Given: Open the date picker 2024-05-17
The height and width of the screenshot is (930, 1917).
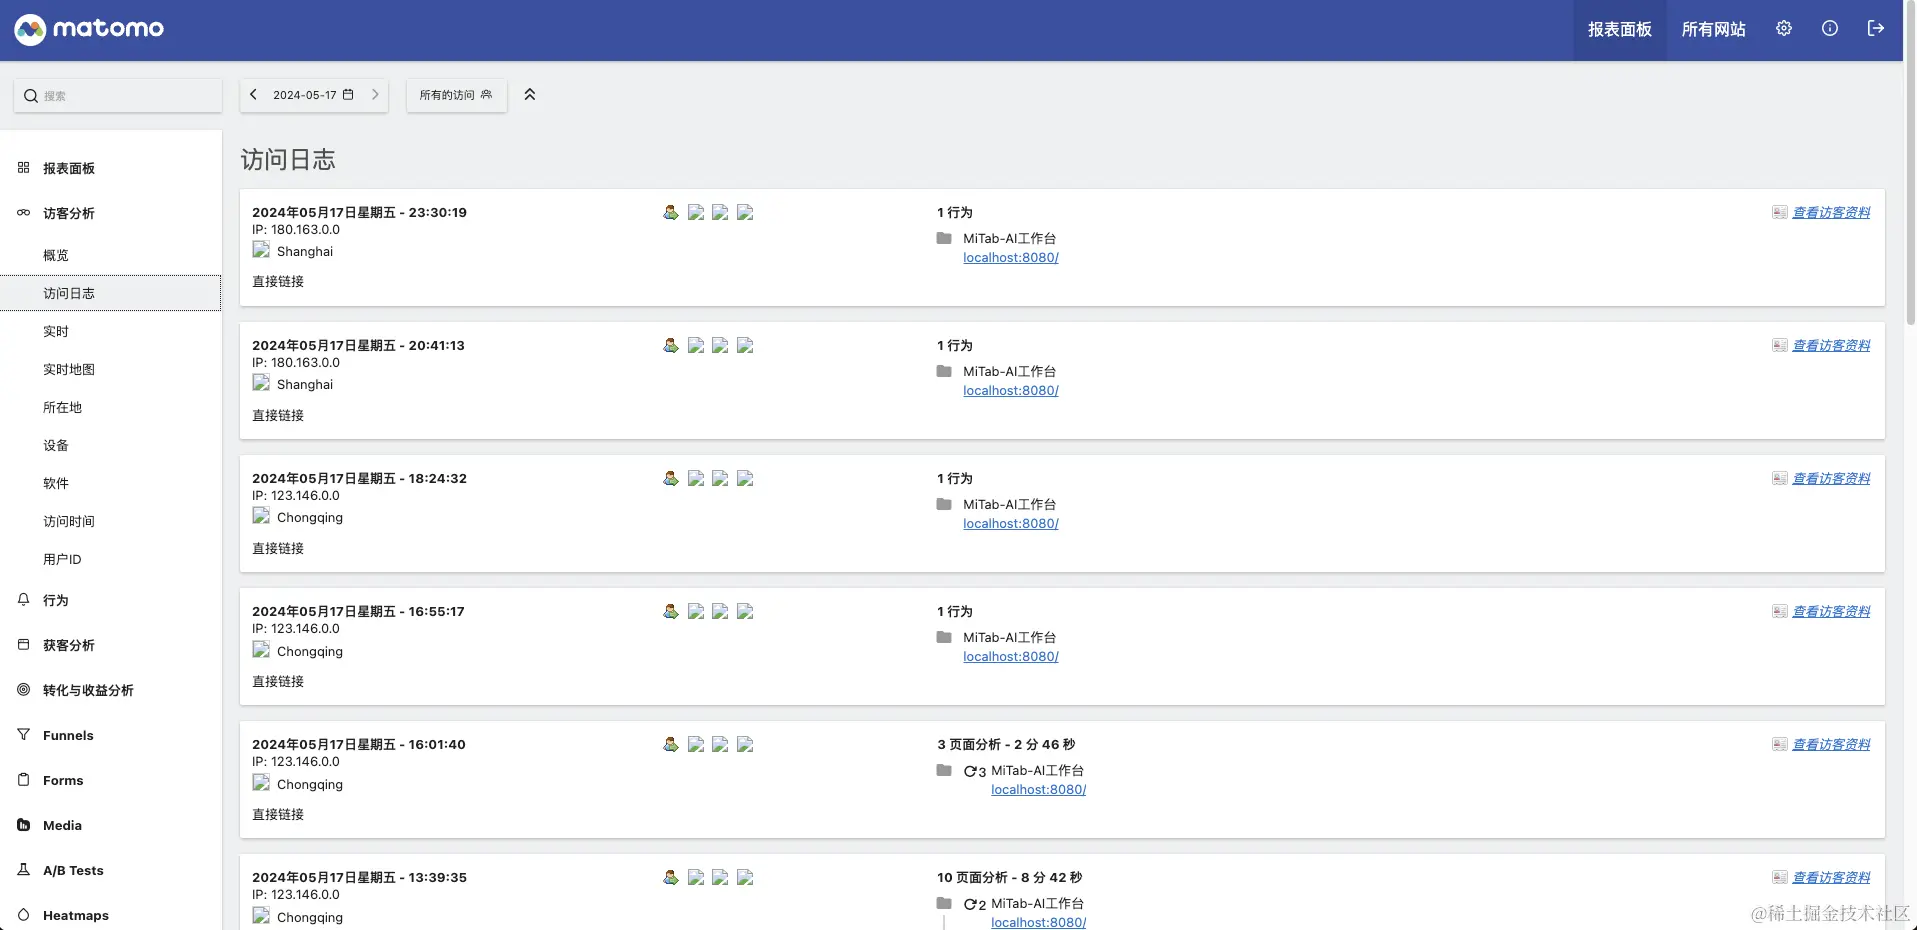Looking at the screenshot, I should [x=313, y=95].
